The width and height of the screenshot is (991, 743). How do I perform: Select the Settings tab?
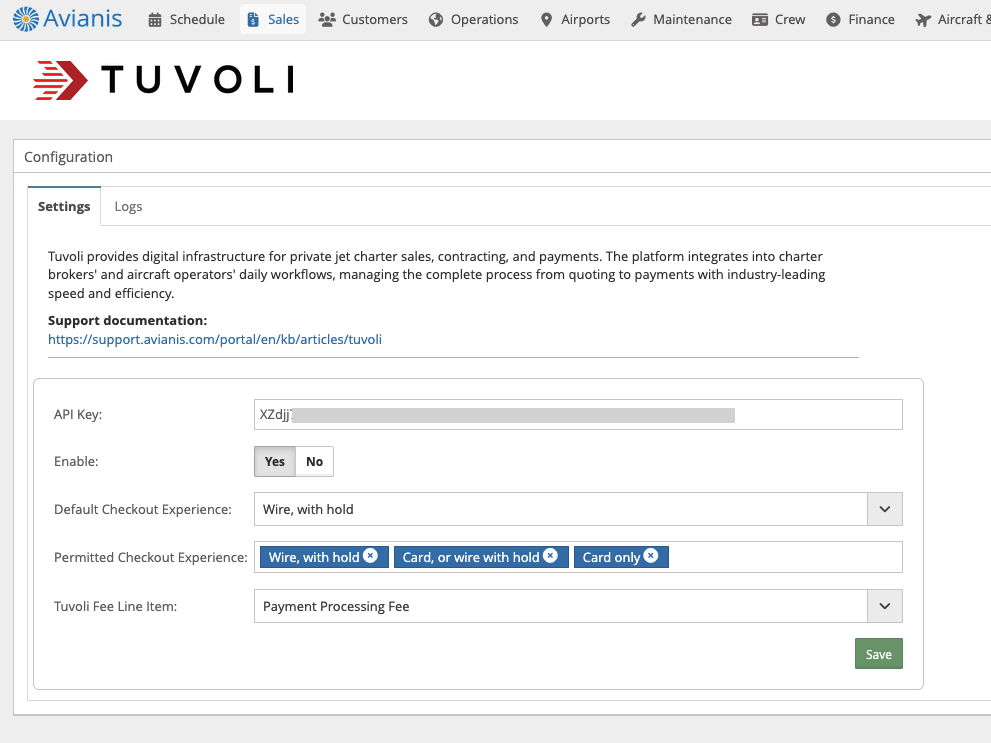click(x=64, y=207)
